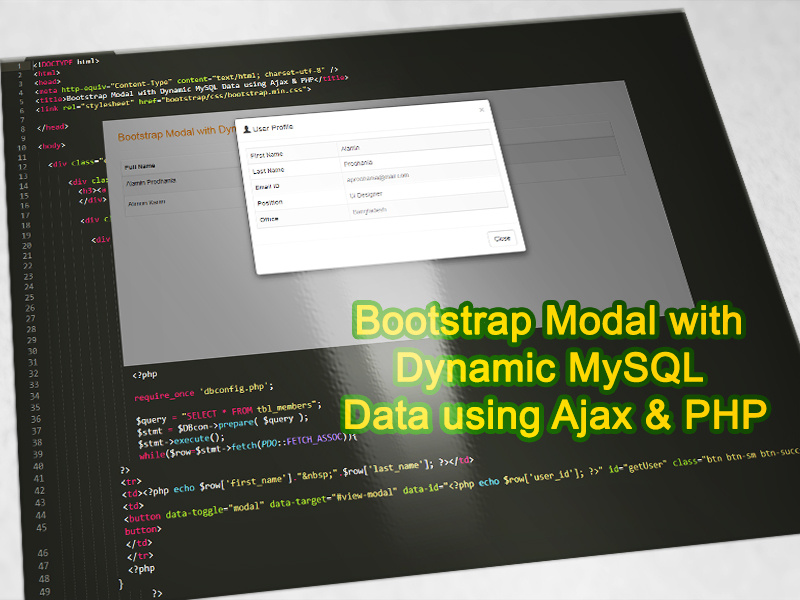The width and height of the screenshot is (800, 600).
Task: Click the orange page heading behind the modal
Action: pos(177,134)
